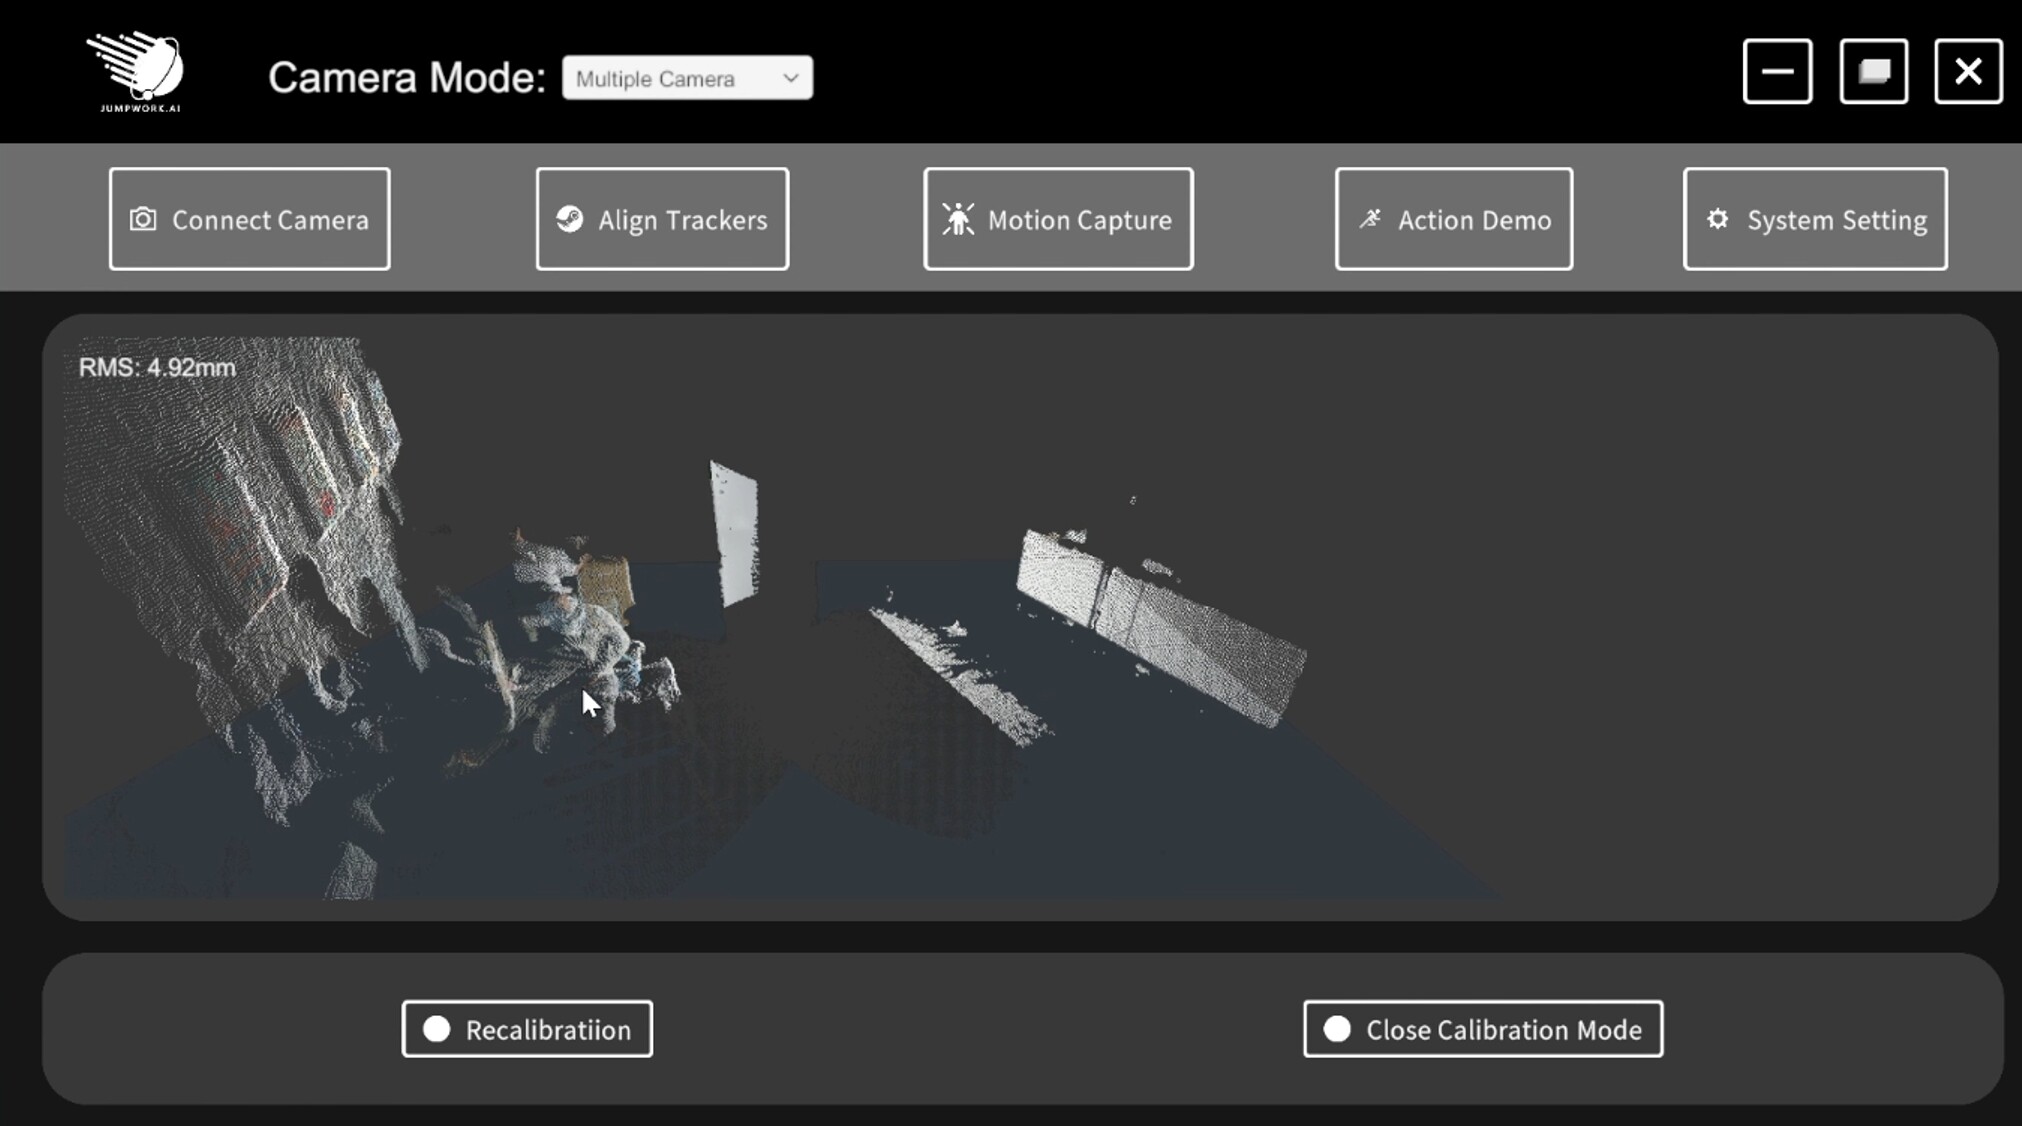Image resolution: width=2022 pixels, height=1126 pixels.
Task: Click the running figure icon on Action Demo
Action: [x=1372, y=218]
